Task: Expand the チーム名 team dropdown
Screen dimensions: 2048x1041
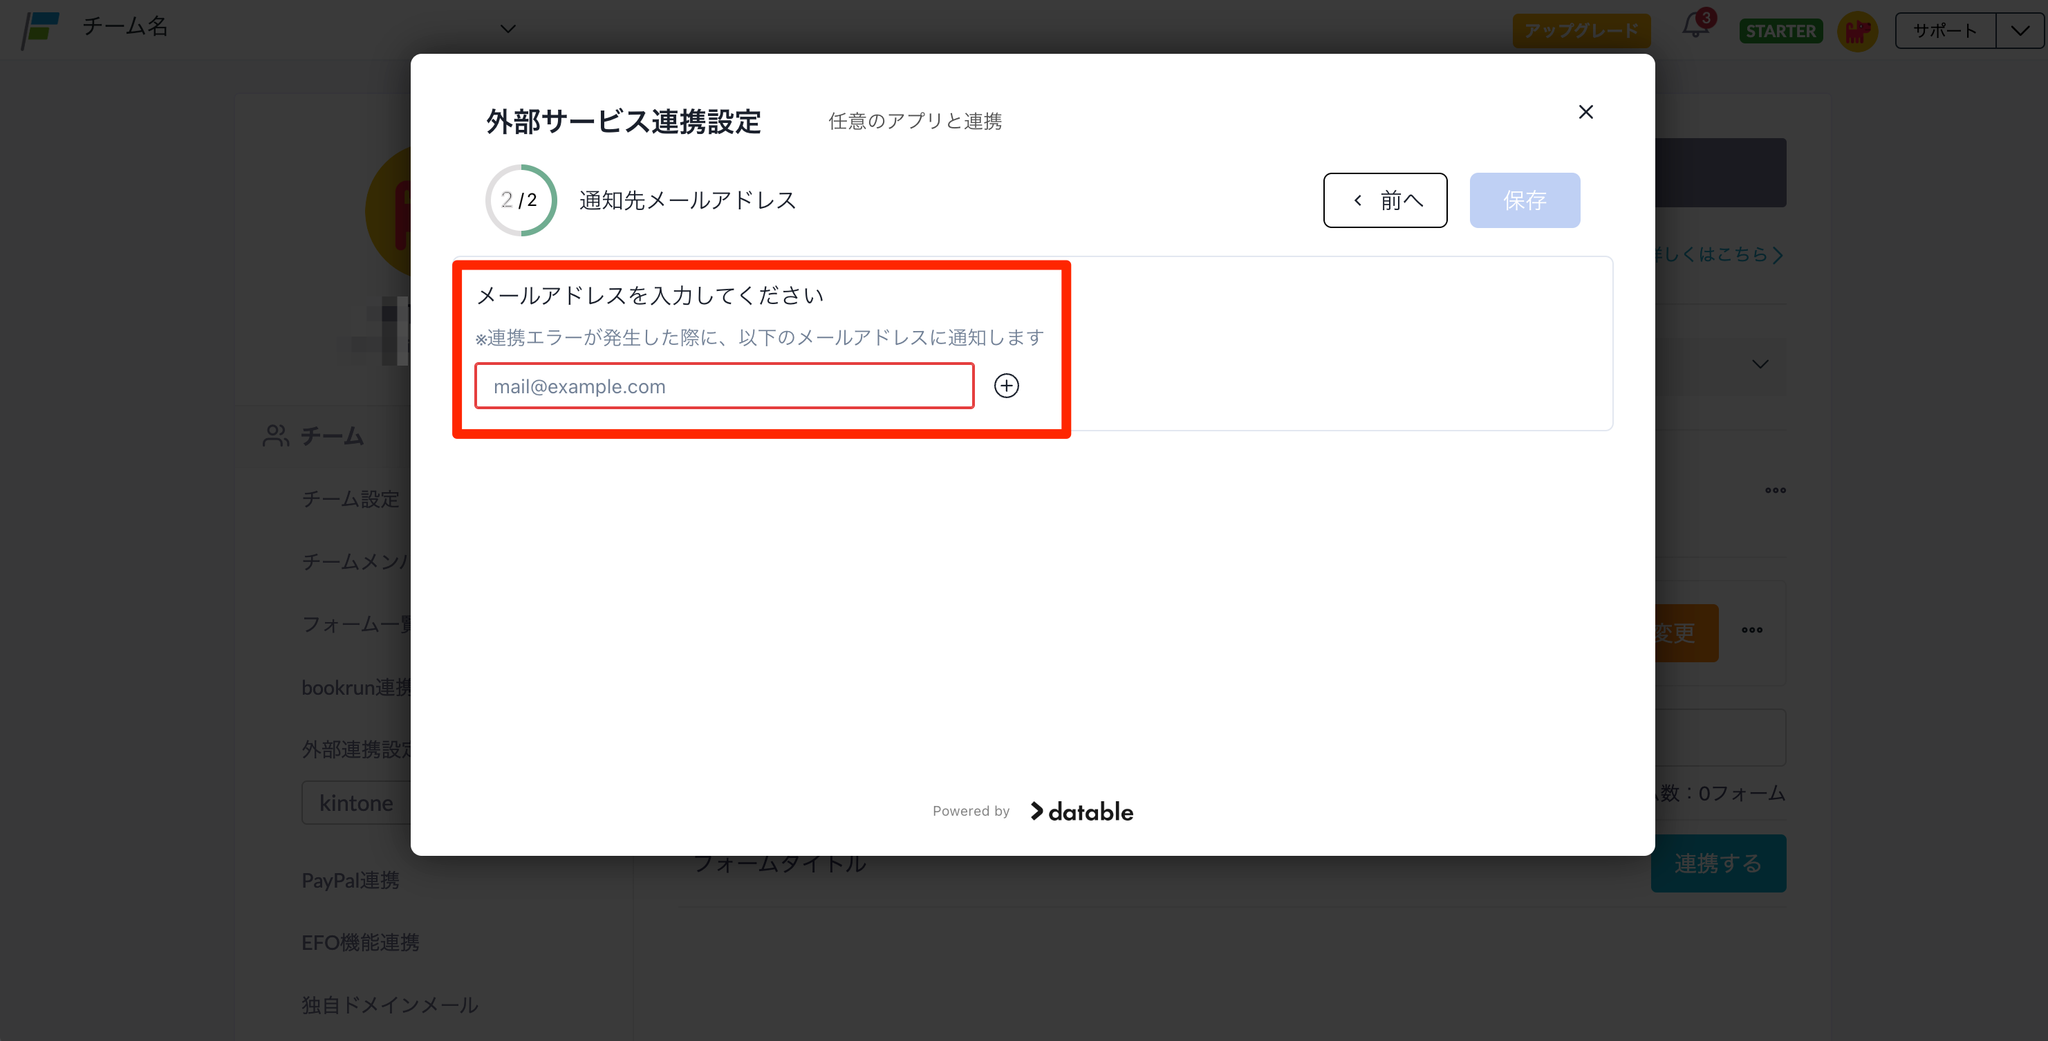Action: (508, 29)
